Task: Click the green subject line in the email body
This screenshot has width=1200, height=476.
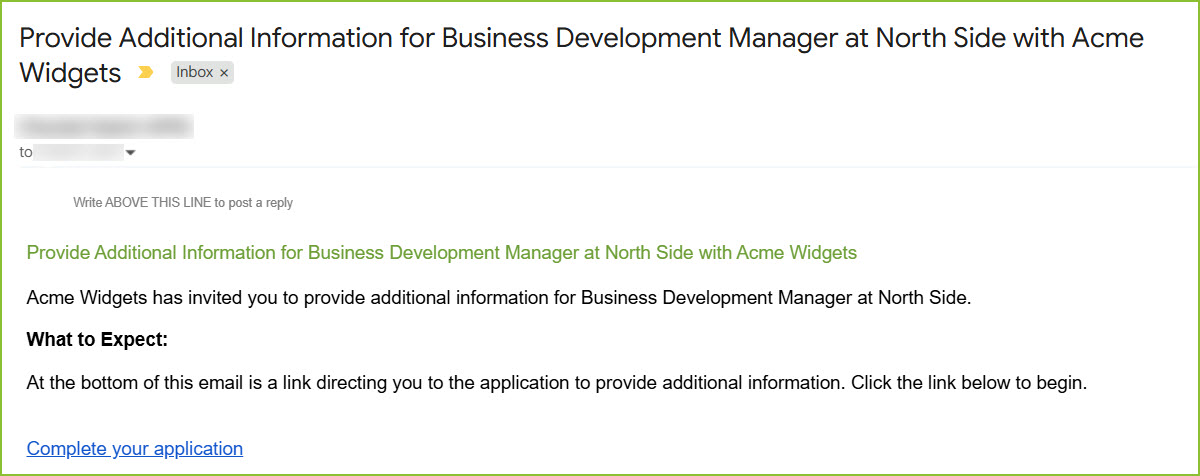Action: tap(442, 253)
